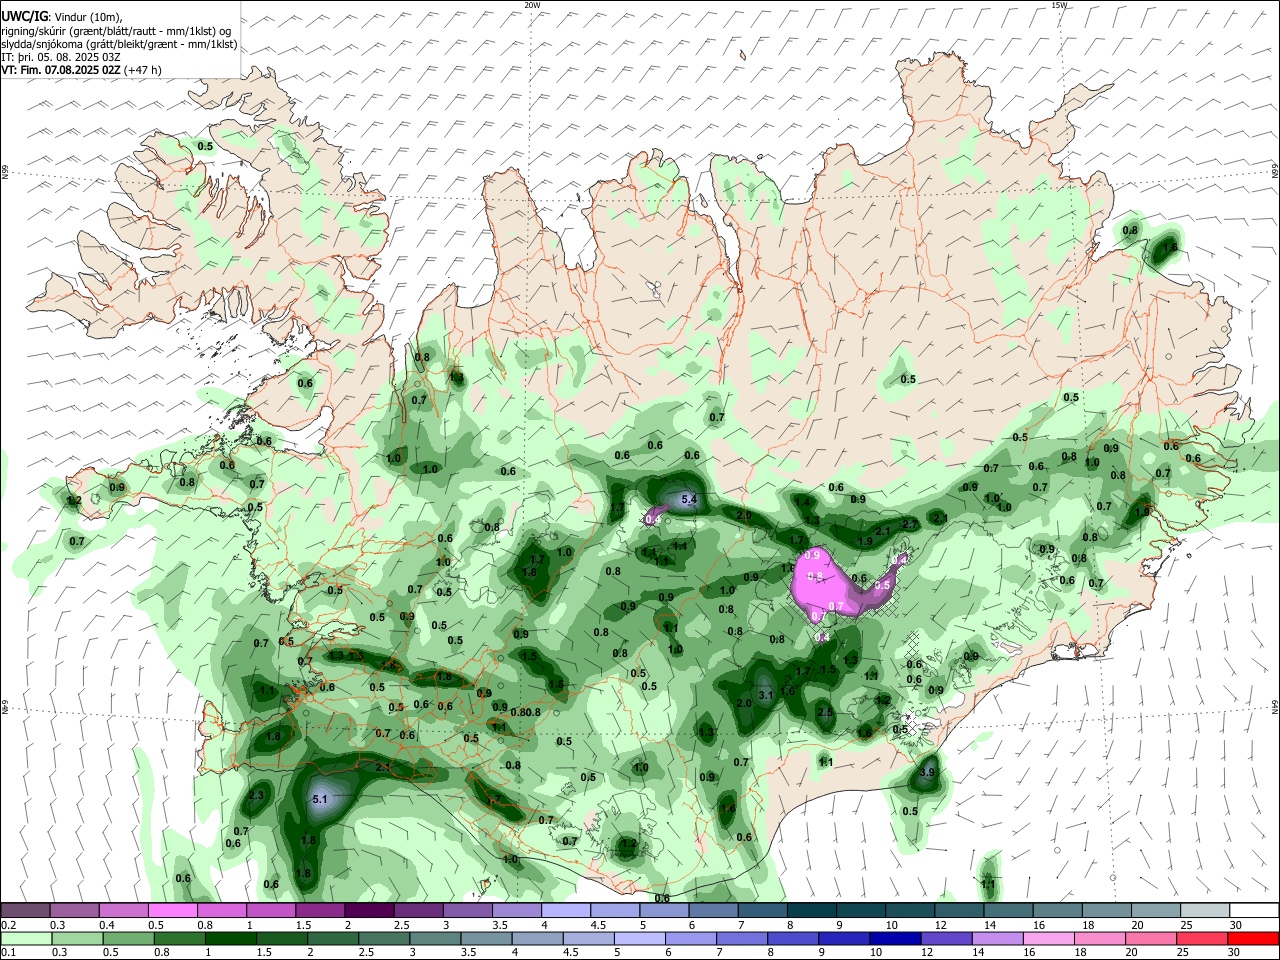1280x960 pixels.
Task: Click the 0.2 label in the upper legend
Action: [x=8, y=925]
